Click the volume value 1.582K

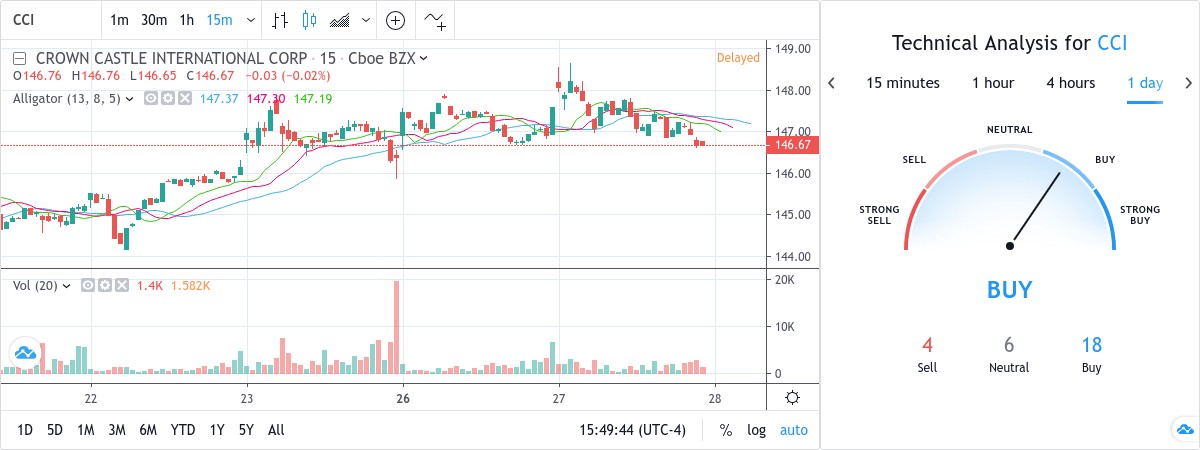(x=190, y=286)
